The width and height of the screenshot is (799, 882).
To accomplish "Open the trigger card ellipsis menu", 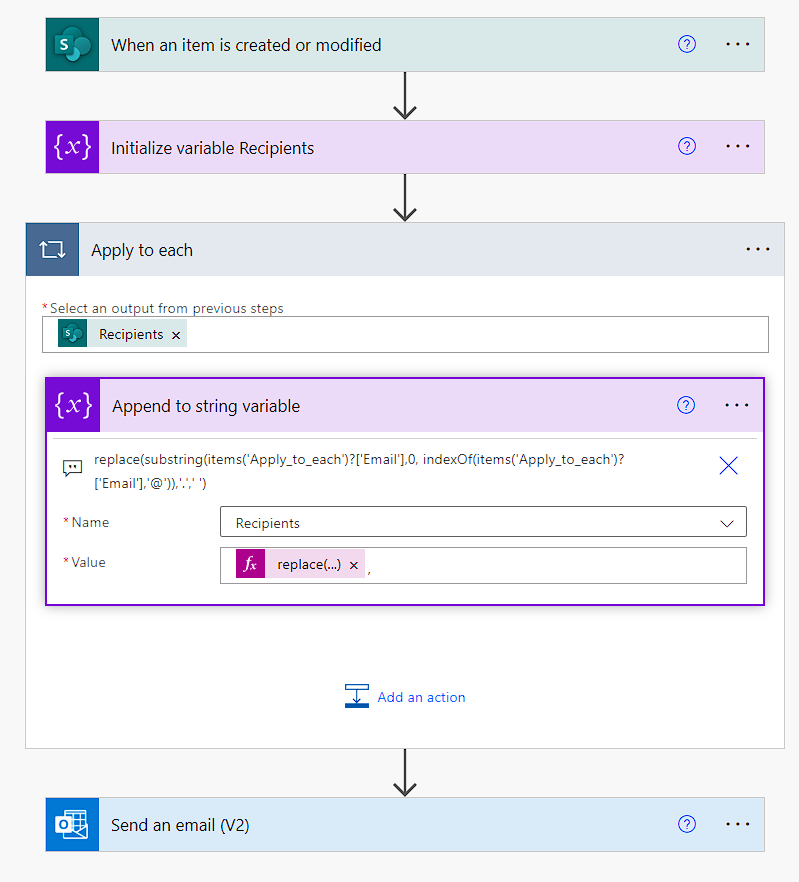I will 737,44.
